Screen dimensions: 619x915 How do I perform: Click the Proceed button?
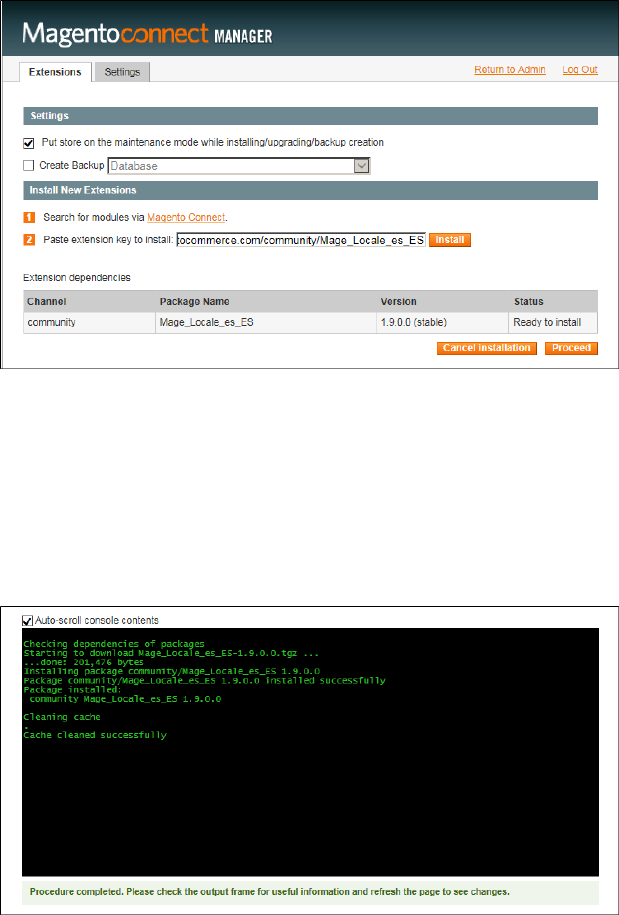point(572,348)
